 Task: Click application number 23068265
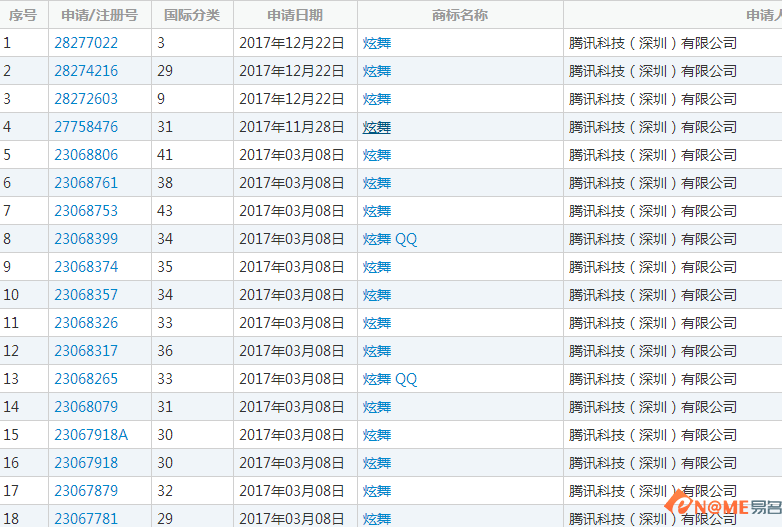tap(86, 379)
